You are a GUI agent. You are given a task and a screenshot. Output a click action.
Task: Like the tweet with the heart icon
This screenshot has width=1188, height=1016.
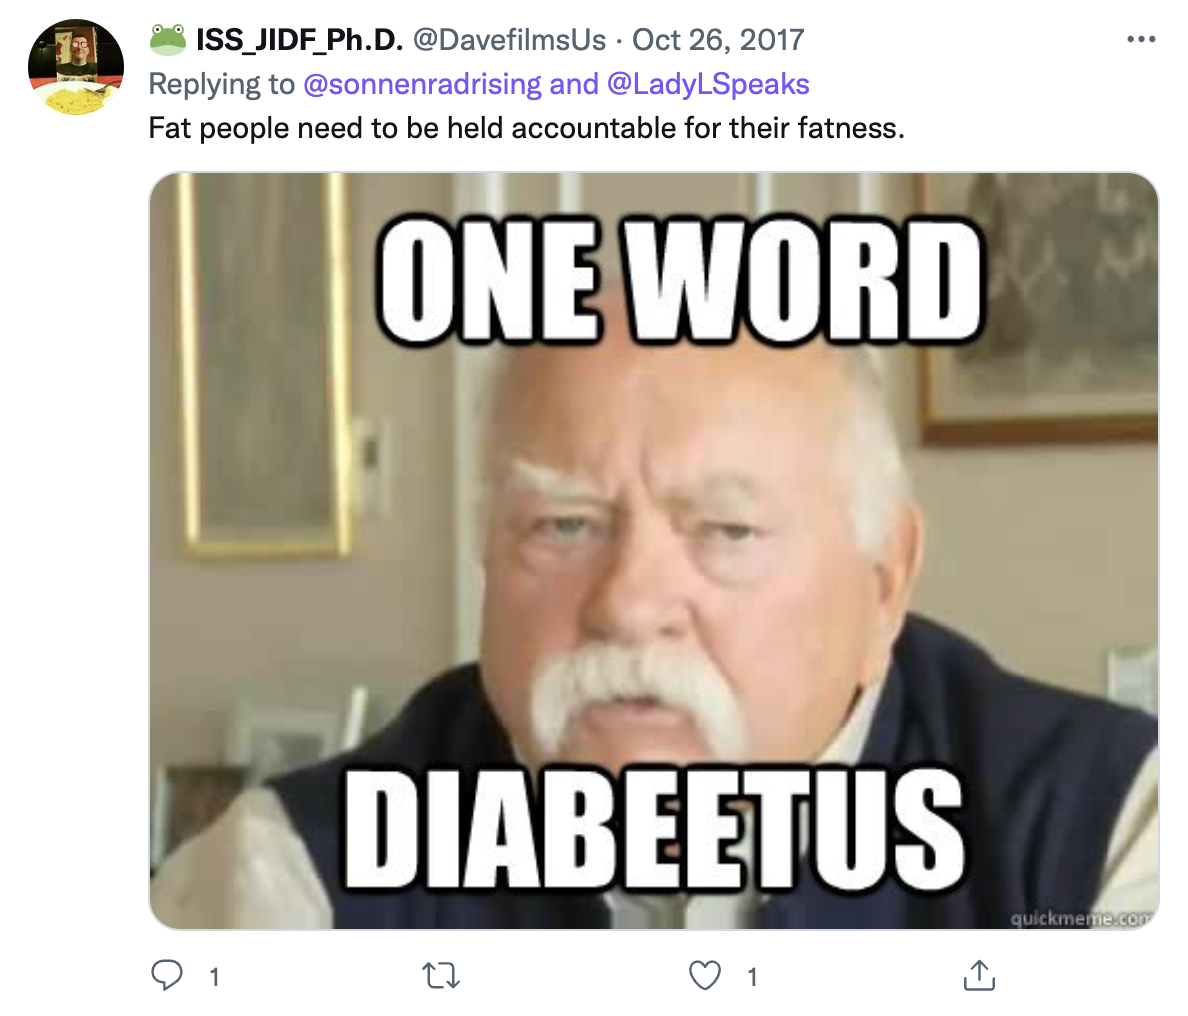pyautogui.click(x=705, y=975)
